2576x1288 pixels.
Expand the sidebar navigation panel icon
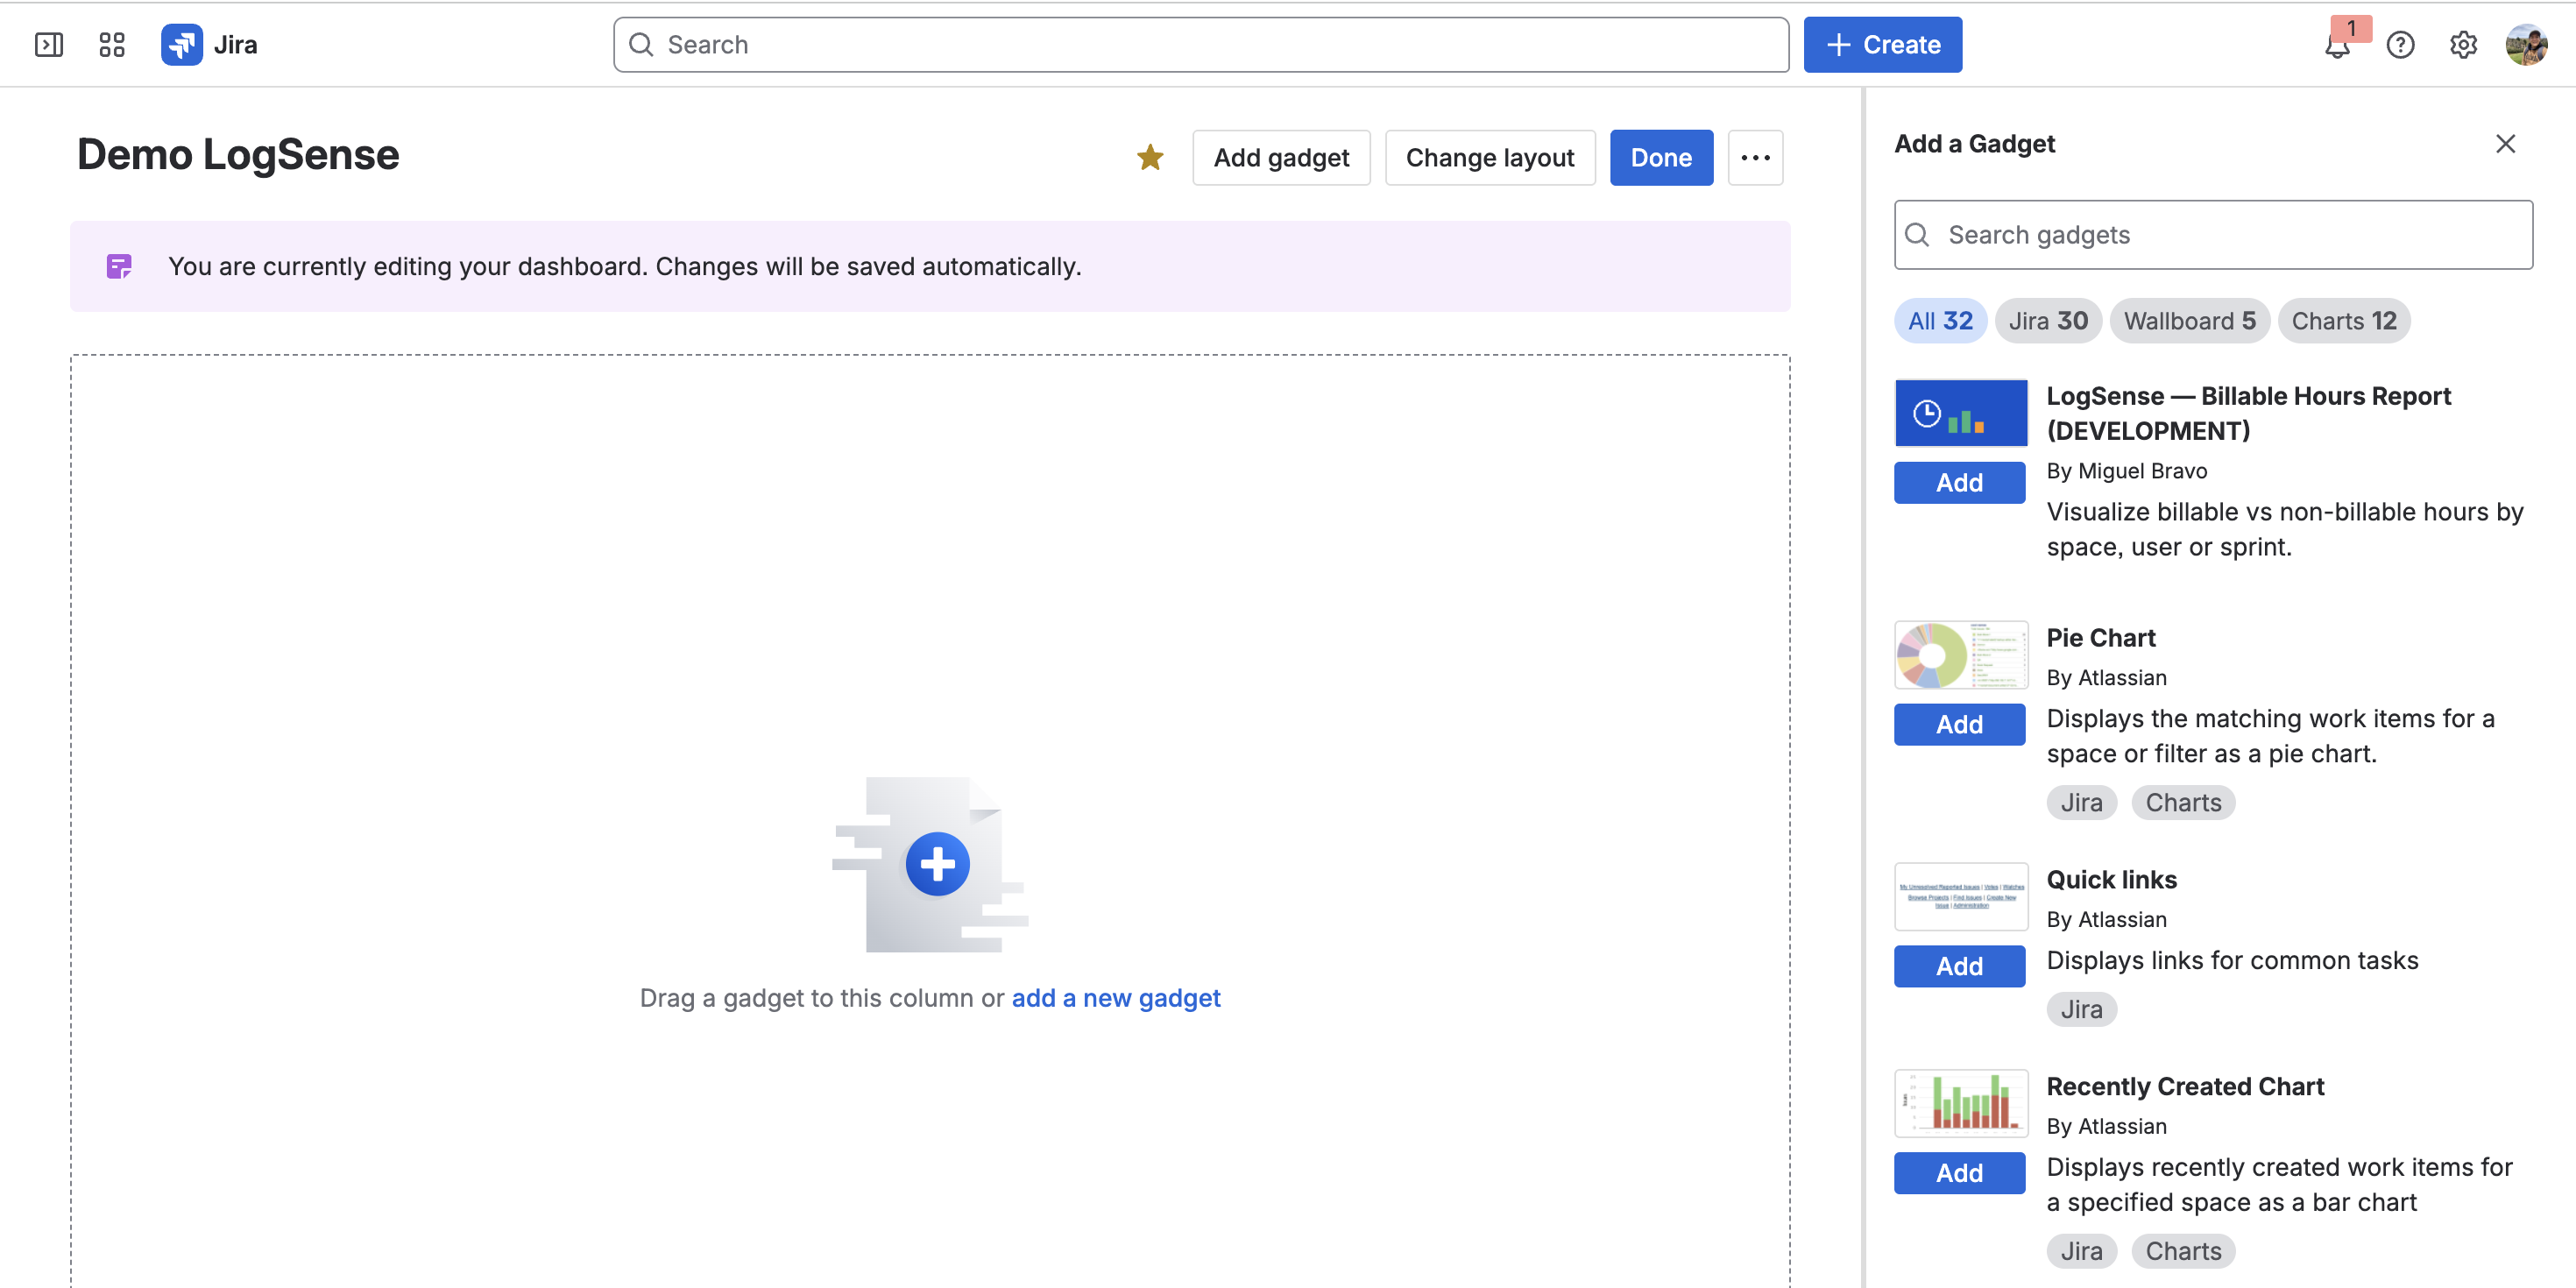pyautogui.click(x=48, y=45)
